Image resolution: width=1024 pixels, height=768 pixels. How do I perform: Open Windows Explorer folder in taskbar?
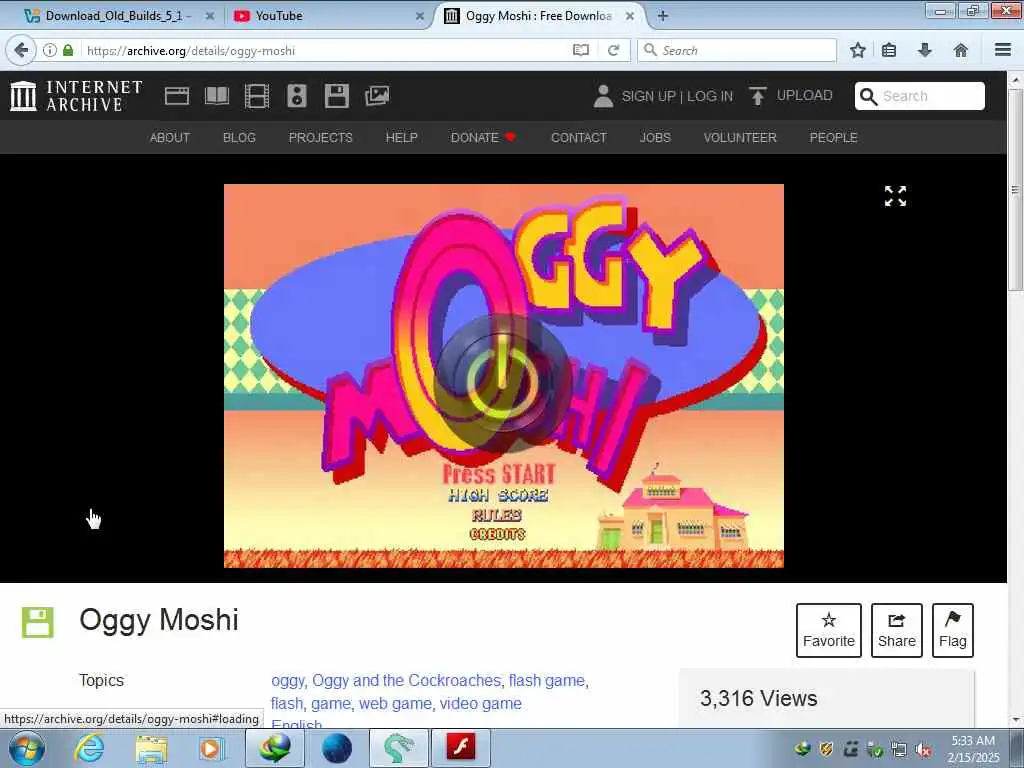click(152, 748)
